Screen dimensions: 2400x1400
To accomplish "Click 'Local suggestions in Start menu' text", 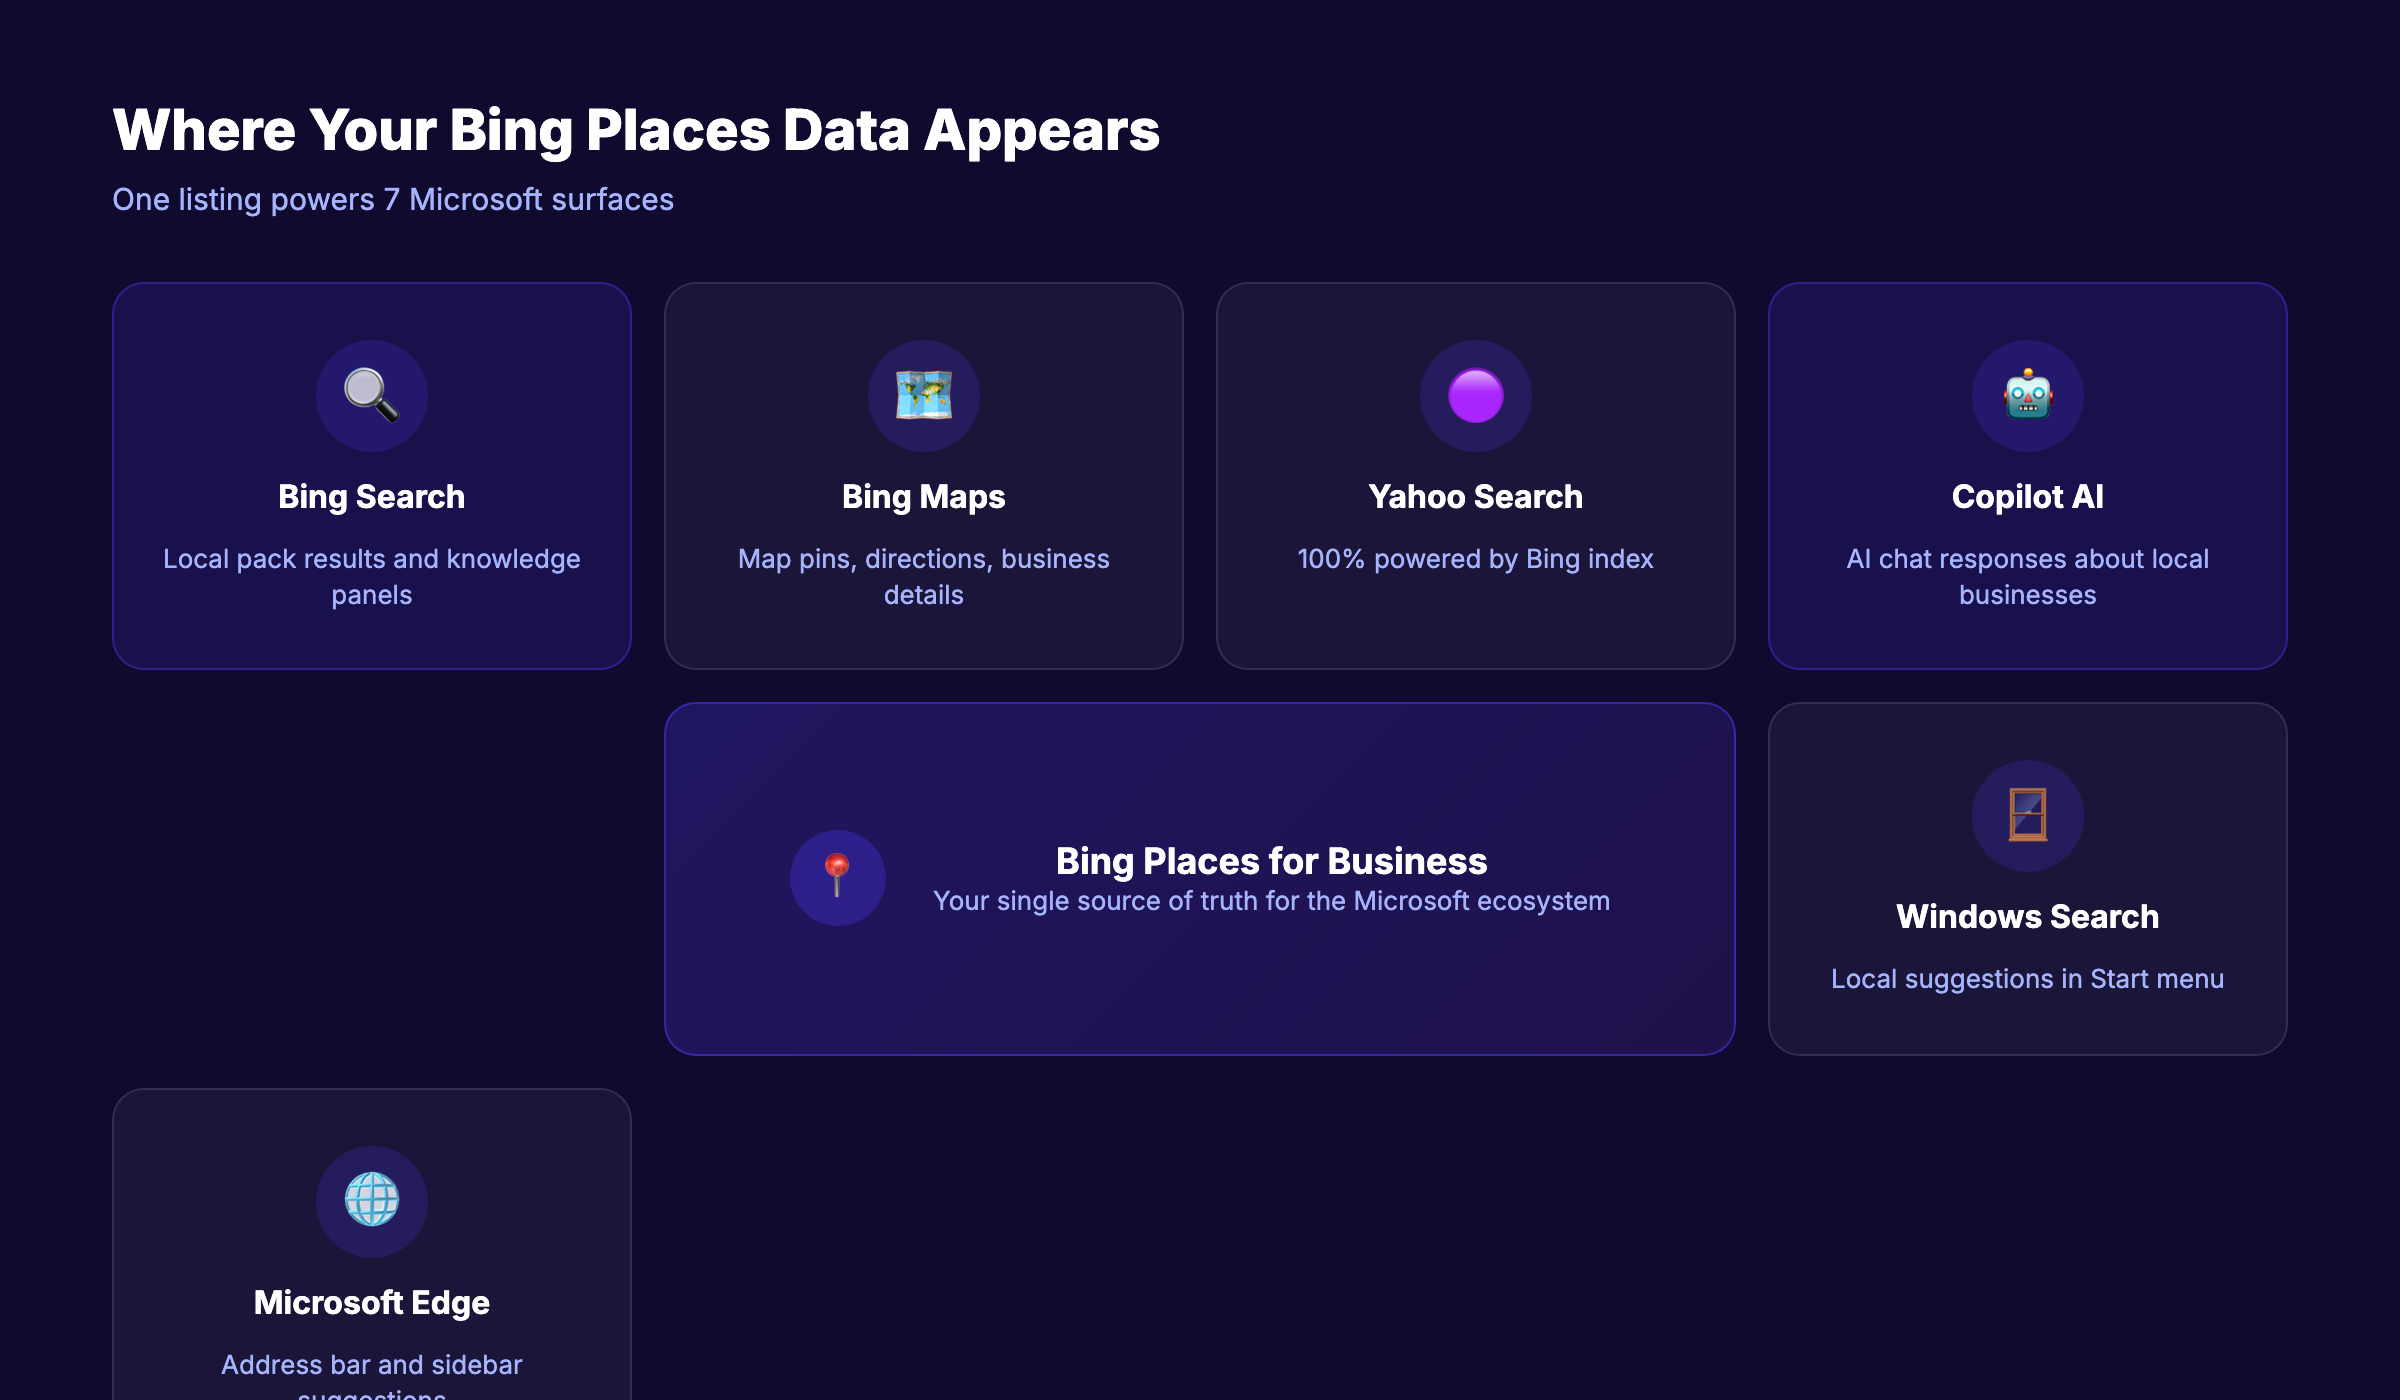I will click(2026, 979).
